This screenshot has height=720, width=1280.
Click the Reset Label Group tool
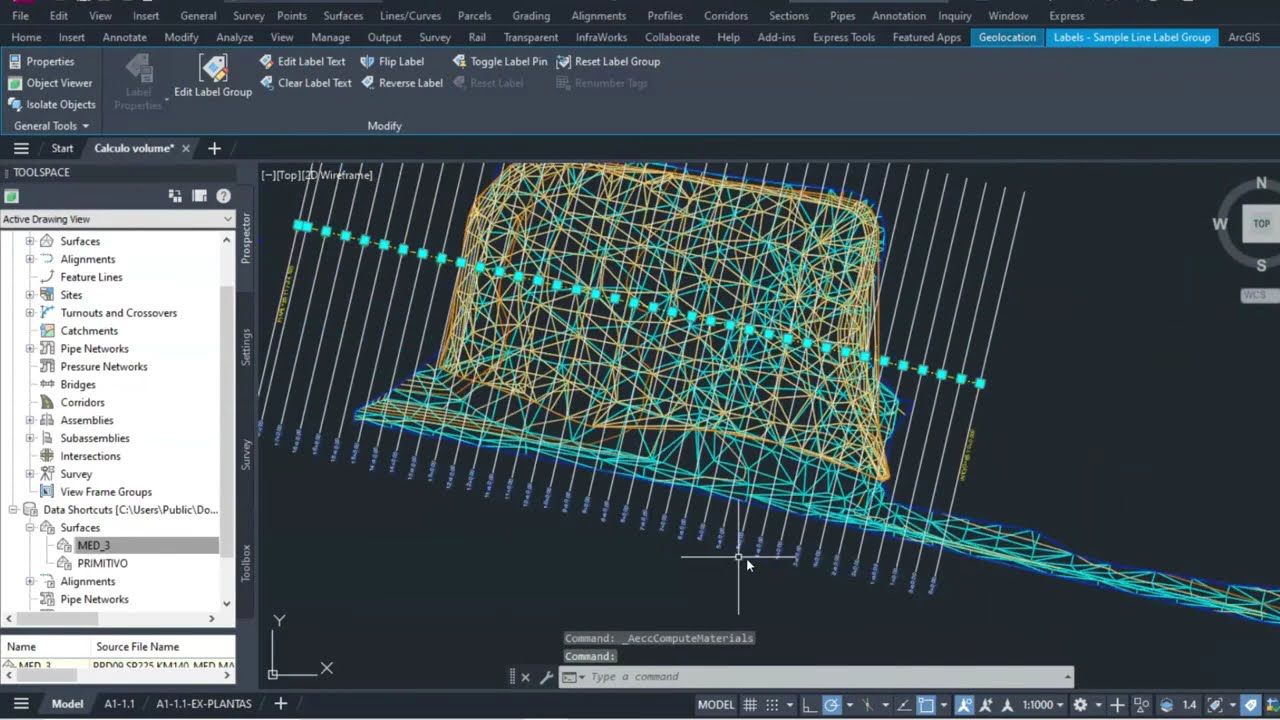tap(608, 61)
